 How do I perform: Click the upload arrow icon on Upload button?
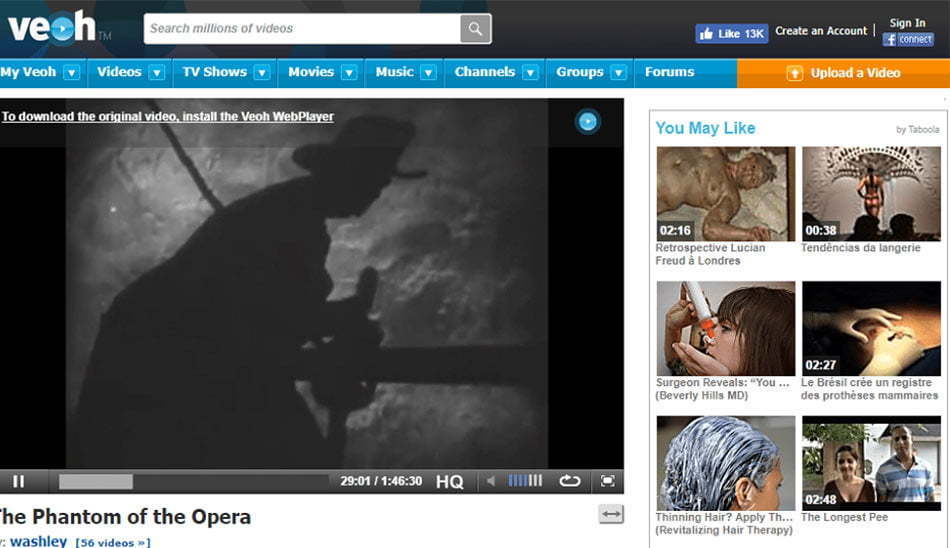(x=794, y=73)
